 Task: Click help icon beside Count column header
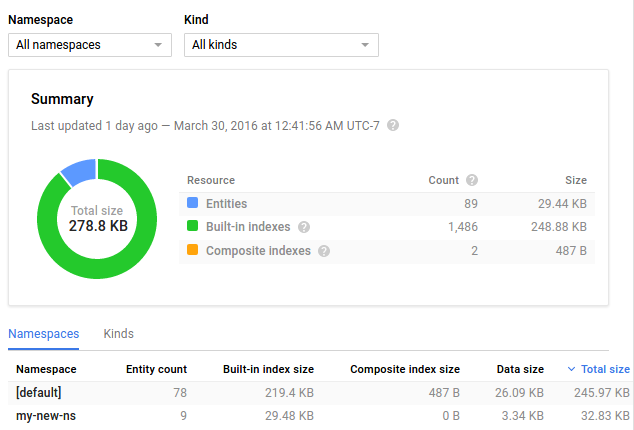pyautogui.click(x=472, y=181)
